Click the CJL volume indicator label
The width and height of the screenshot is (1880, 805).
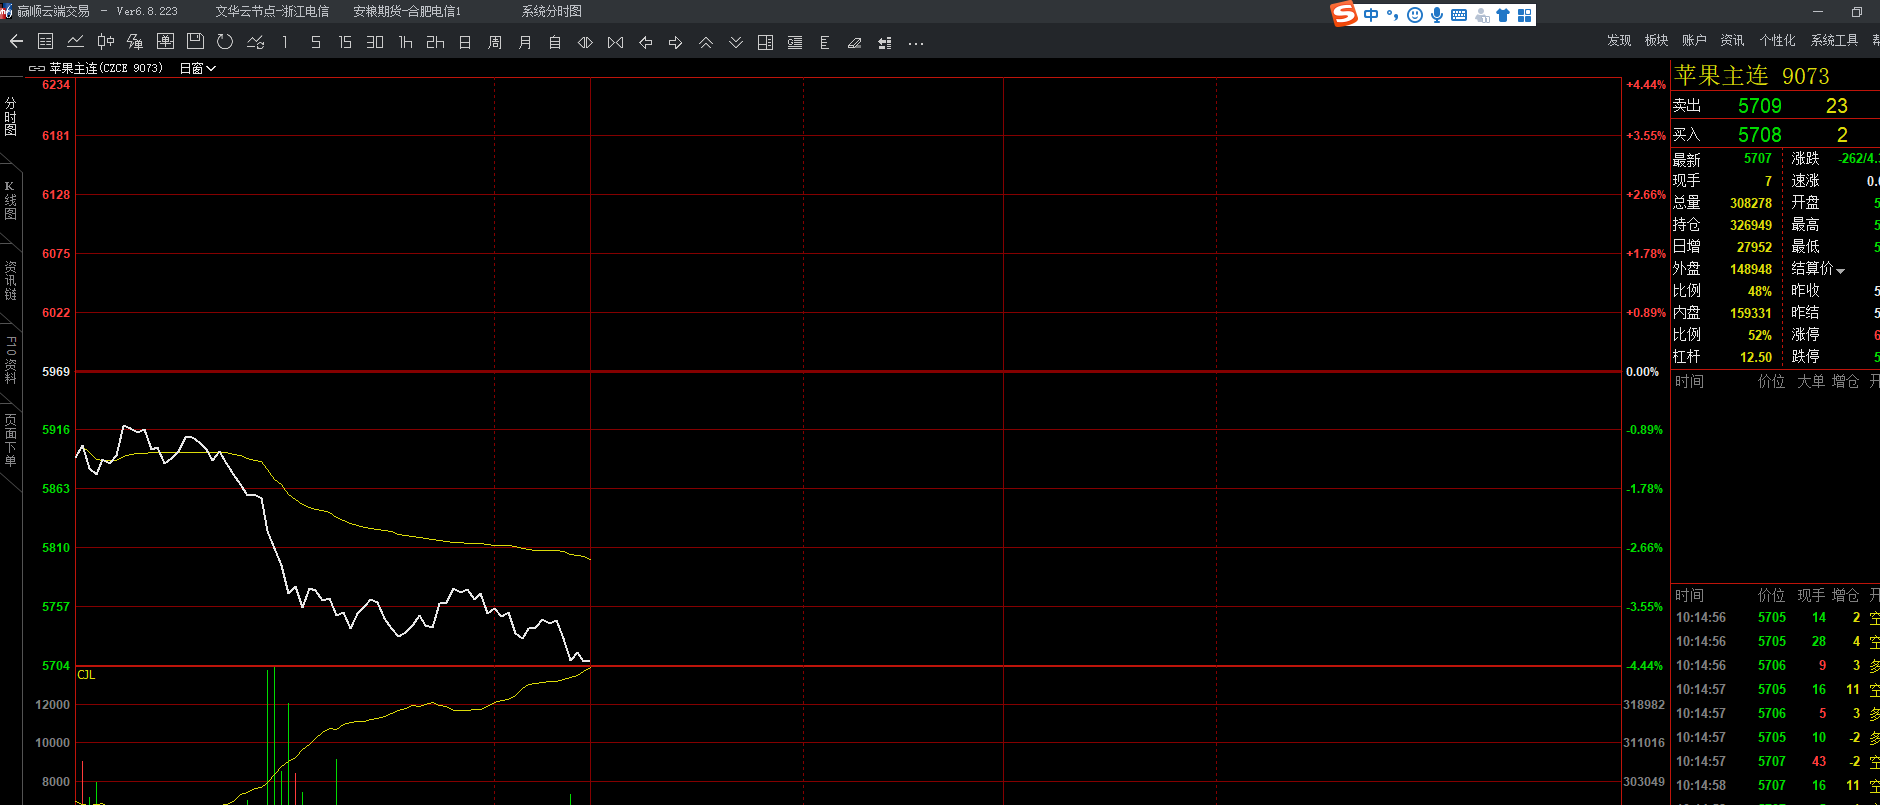[x=86, y=675]
